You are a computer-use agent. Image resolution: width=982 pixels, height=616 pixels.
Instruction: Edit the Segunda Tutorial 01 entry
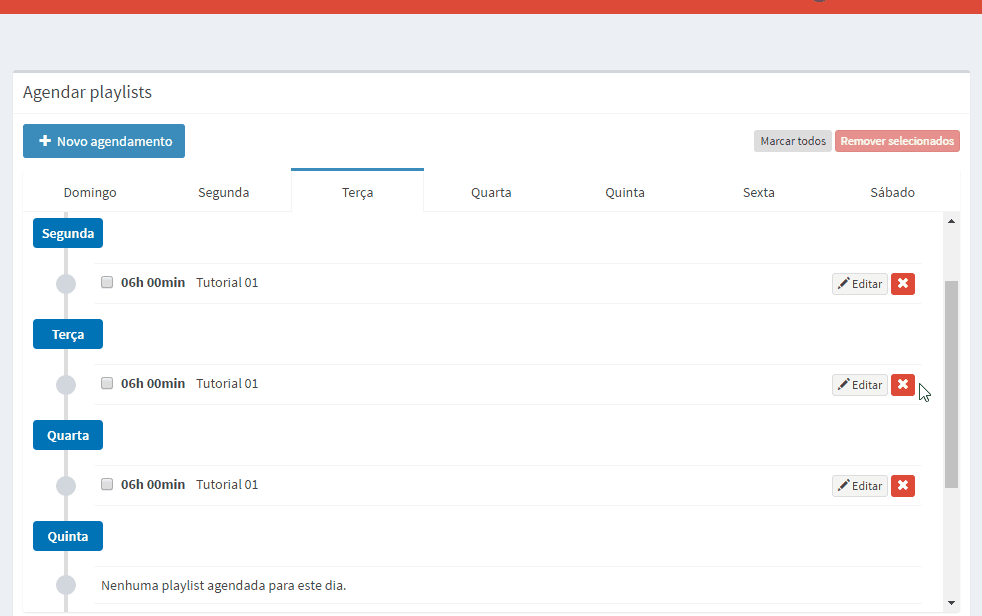coord(859,284)
